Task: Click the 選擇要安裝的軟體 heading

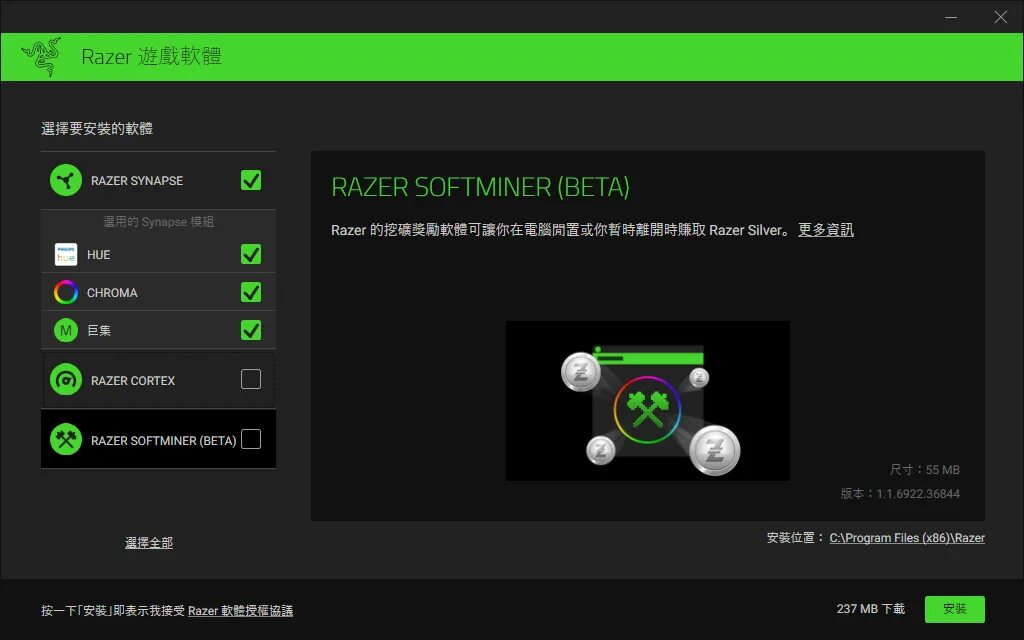Action: coord(97,129)
